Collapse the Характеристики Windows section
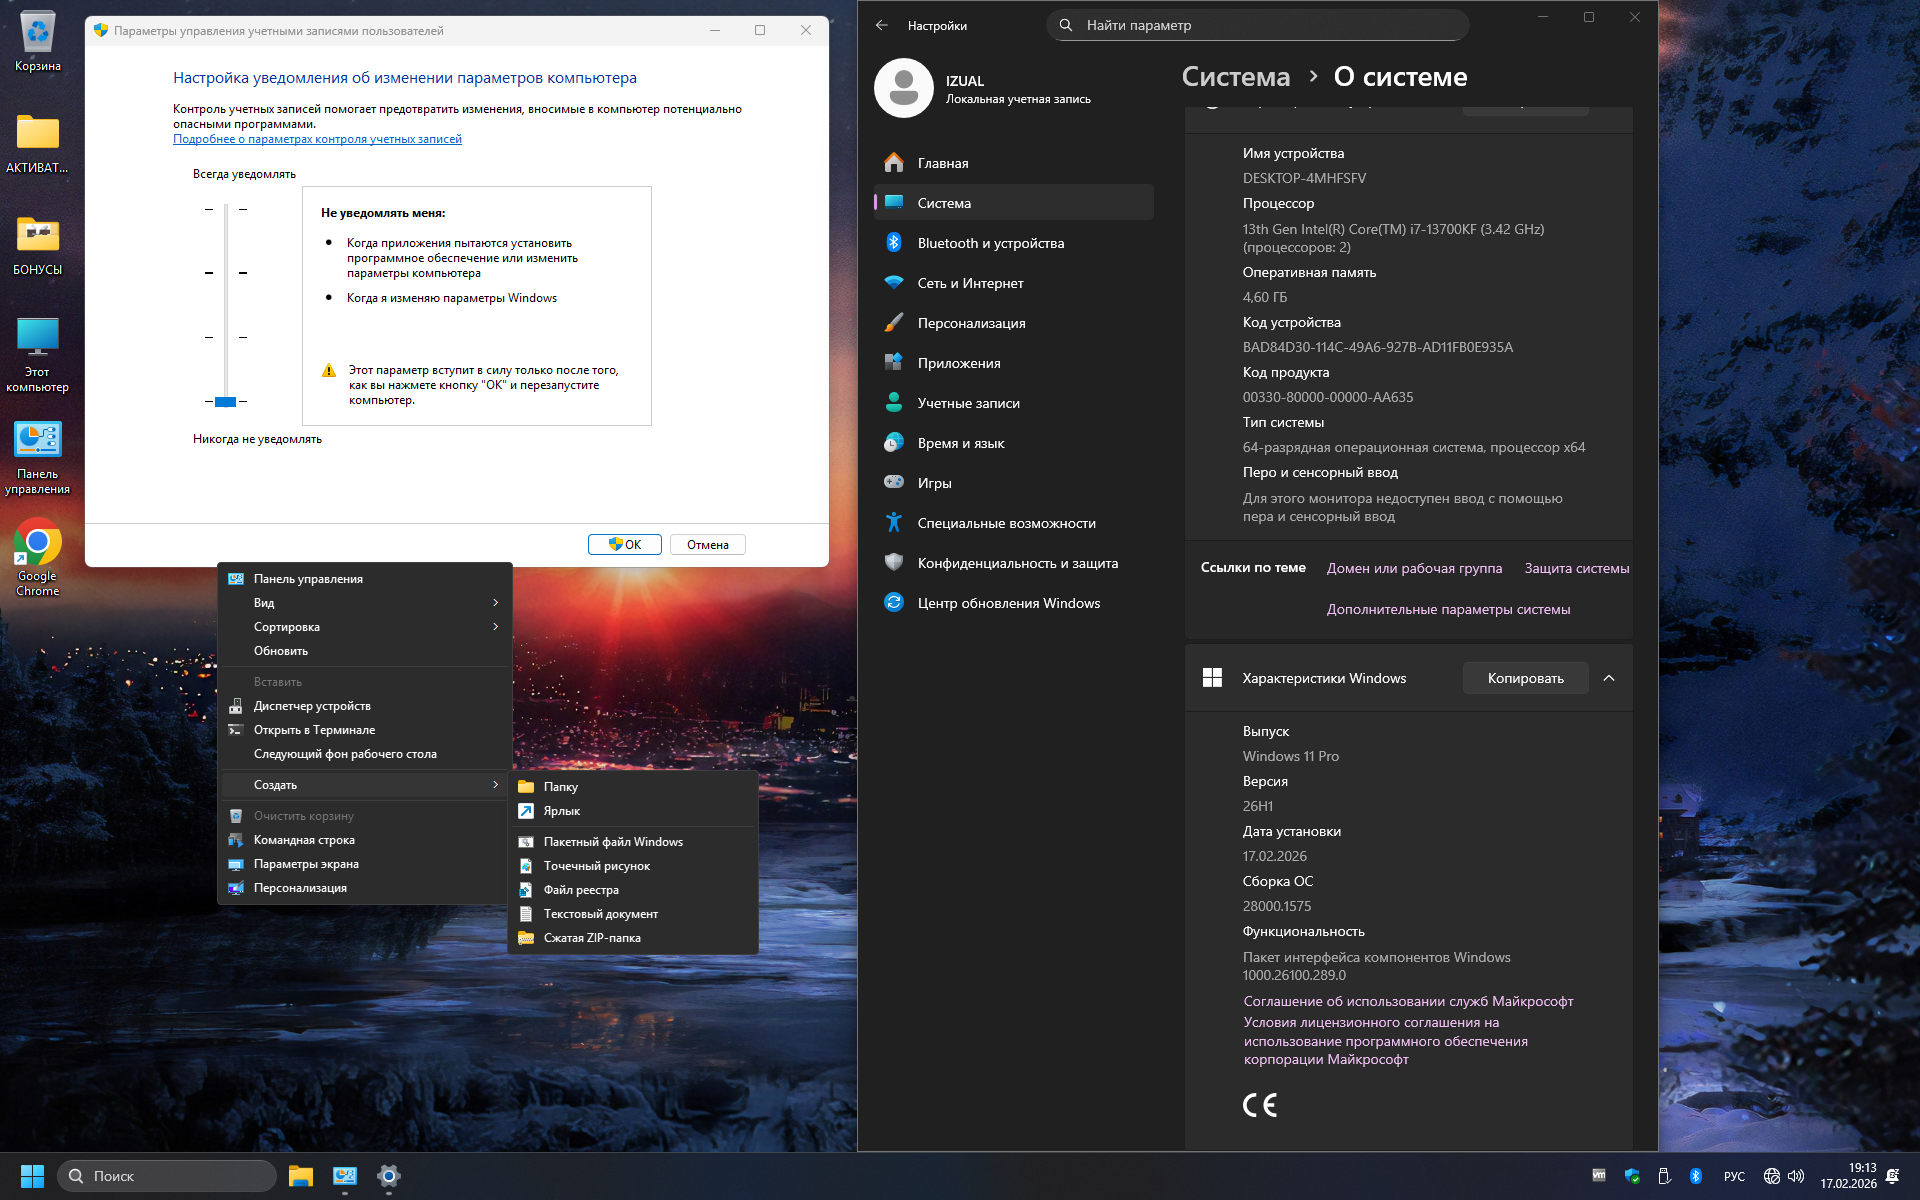Image resolution: width=1920 pixels, height=1200 pixels. 1609,678
